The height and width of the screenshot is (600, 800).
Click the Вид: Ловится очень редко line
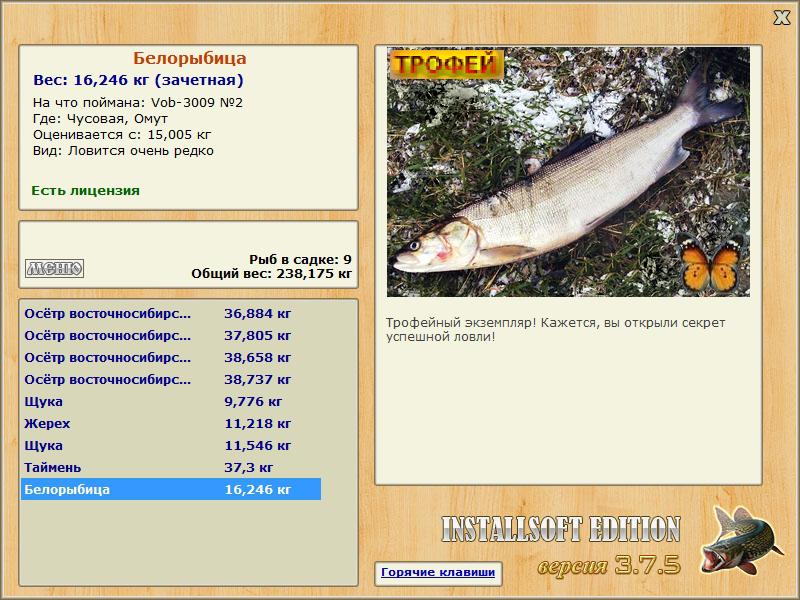pyautogui.click(x=123, y=151)
